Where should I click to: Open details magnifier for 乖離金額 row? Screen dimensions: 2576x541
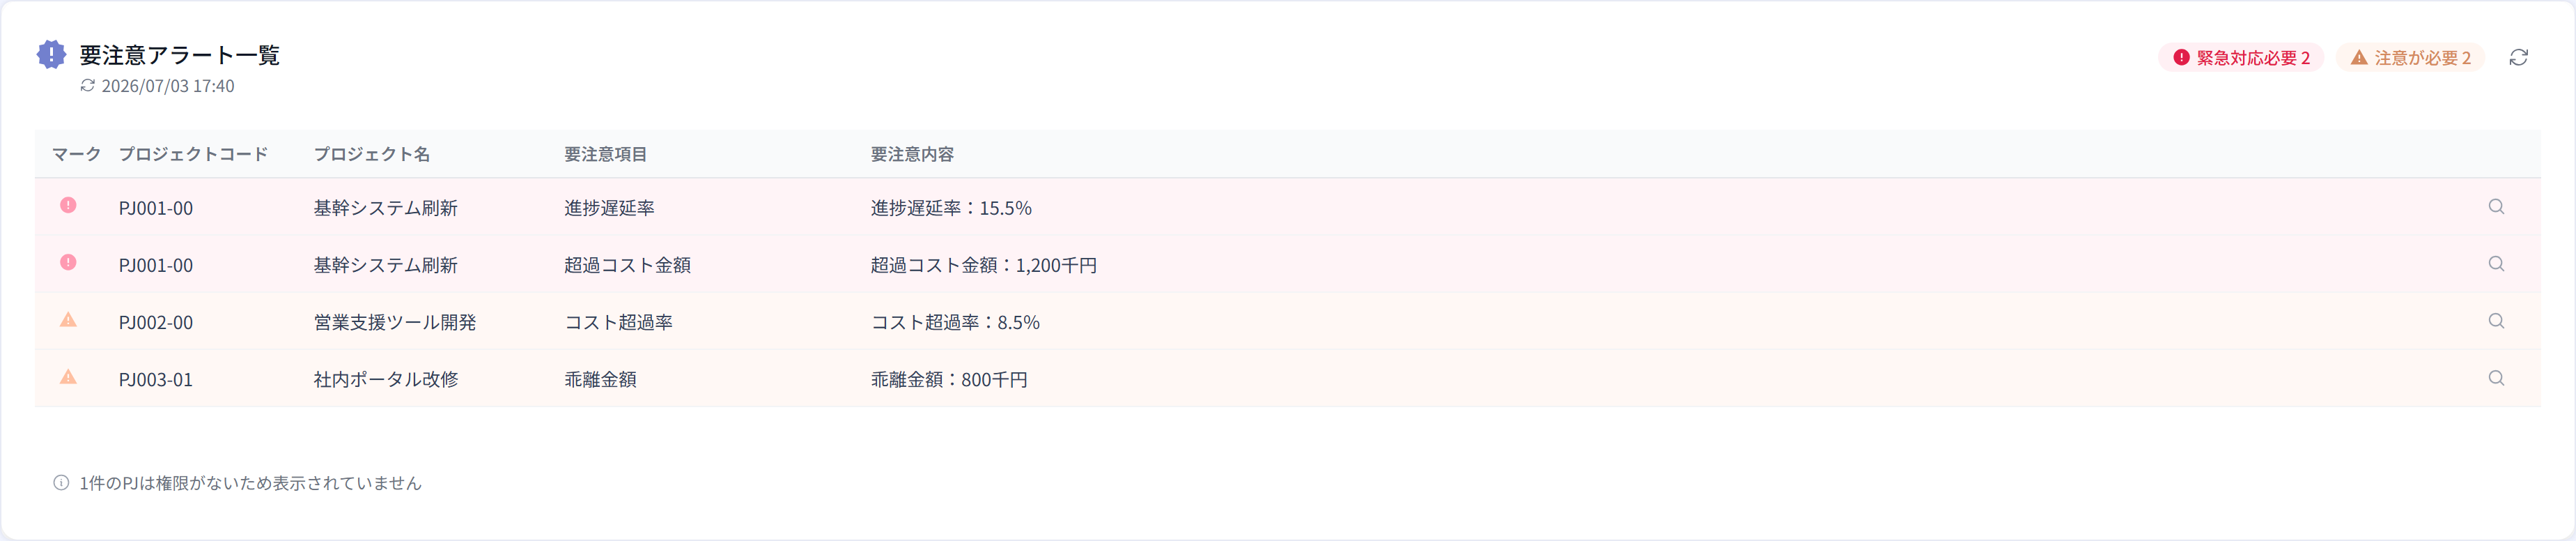pyautogui.click(x=2496, y=378)
